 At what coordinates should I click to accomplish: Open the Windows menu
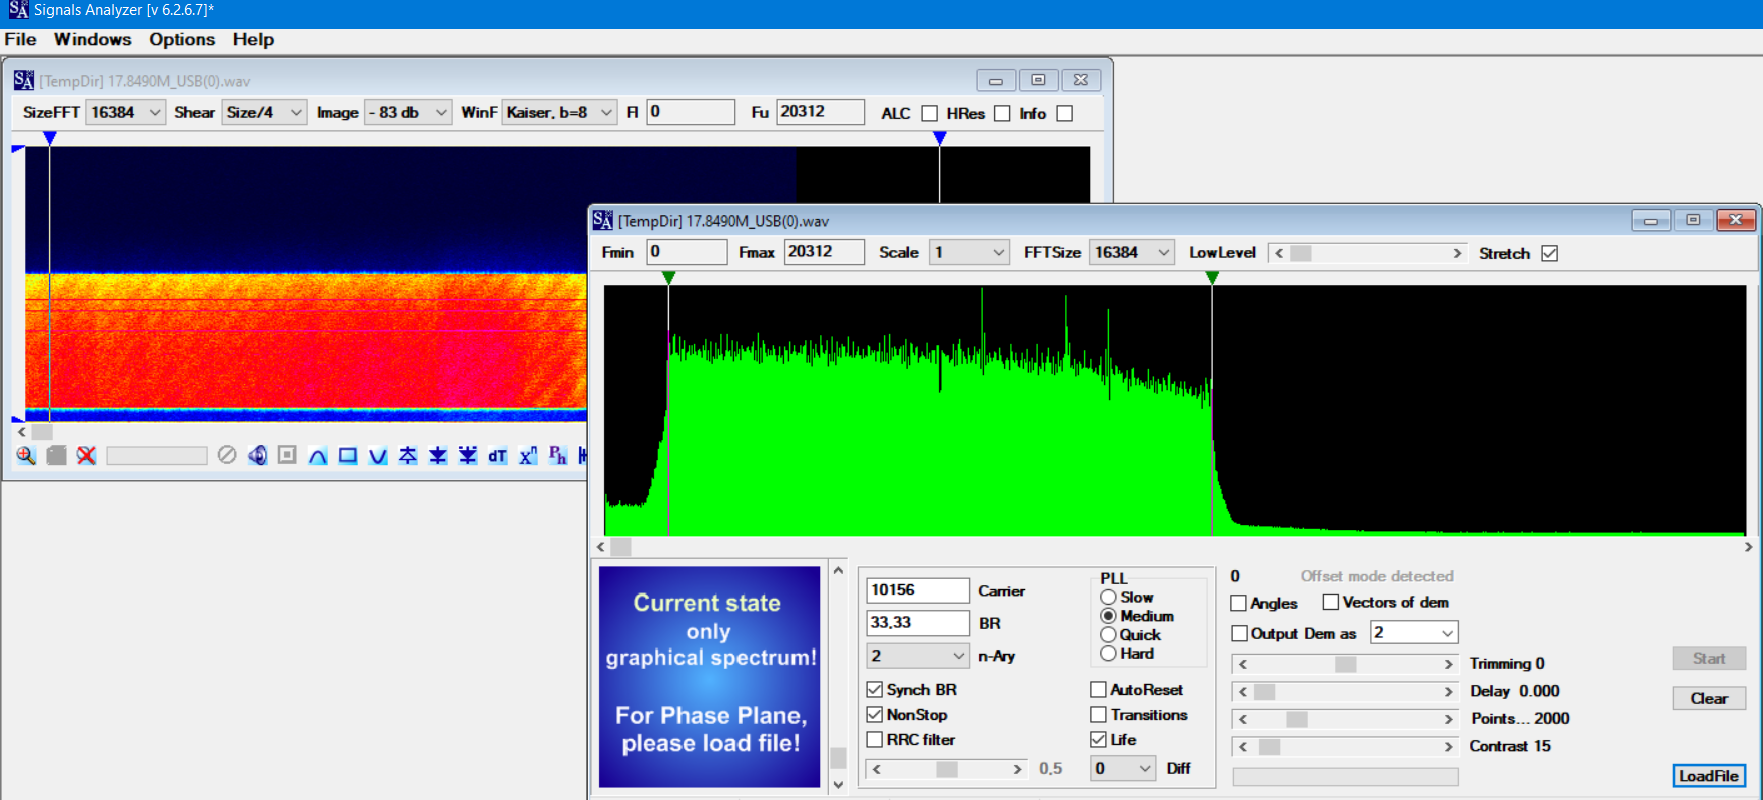[92, 40]
